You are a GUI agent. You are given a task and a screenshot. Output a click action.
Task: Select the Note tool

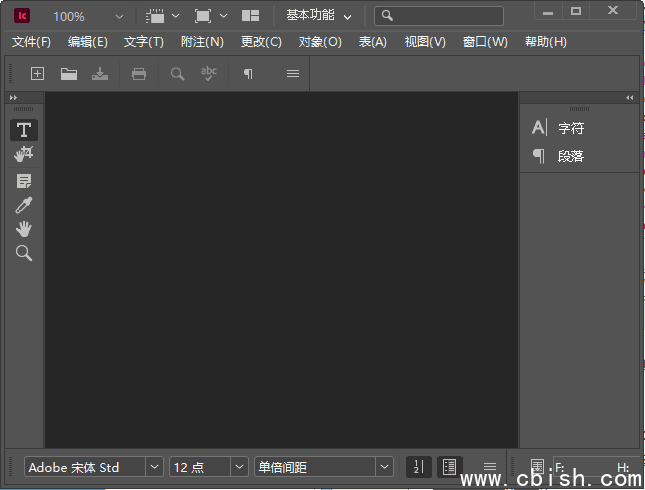[24, 181]
